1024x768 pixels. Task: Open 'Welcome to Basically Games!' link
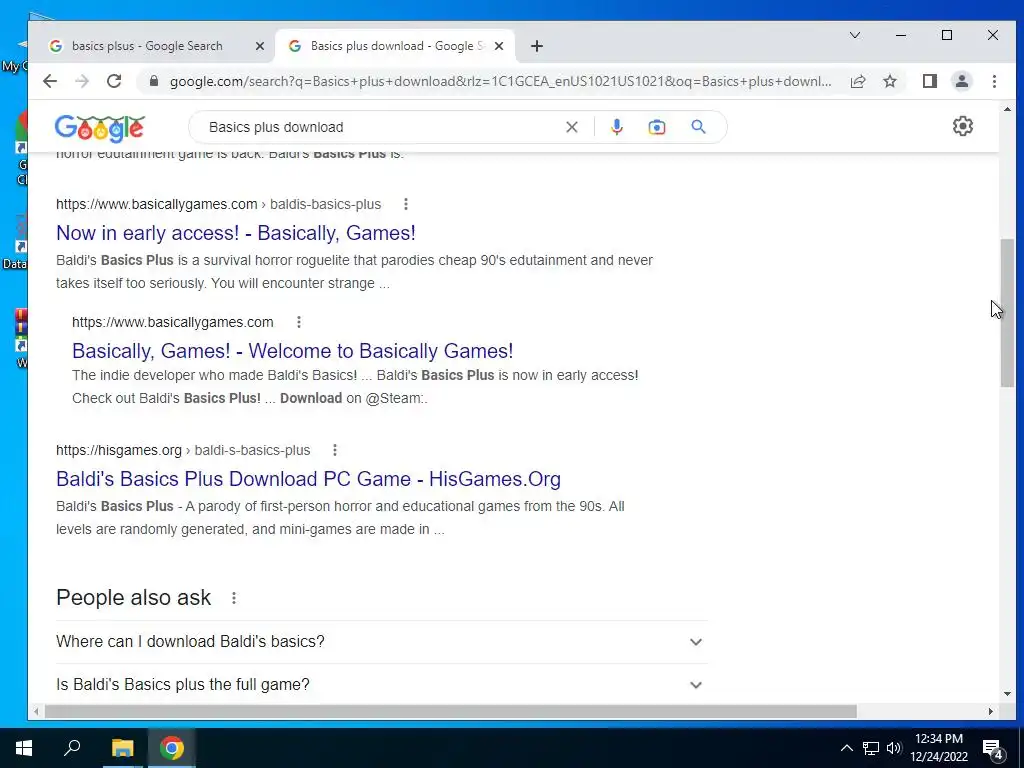click(293, 351)
